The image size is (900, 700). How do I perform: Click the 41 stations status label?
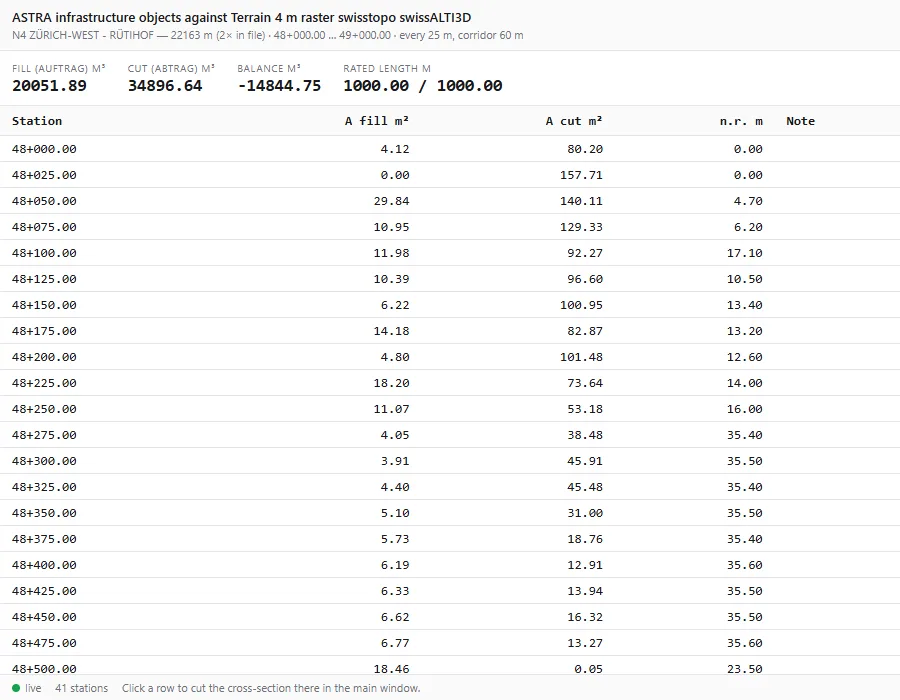click(82, 688)
